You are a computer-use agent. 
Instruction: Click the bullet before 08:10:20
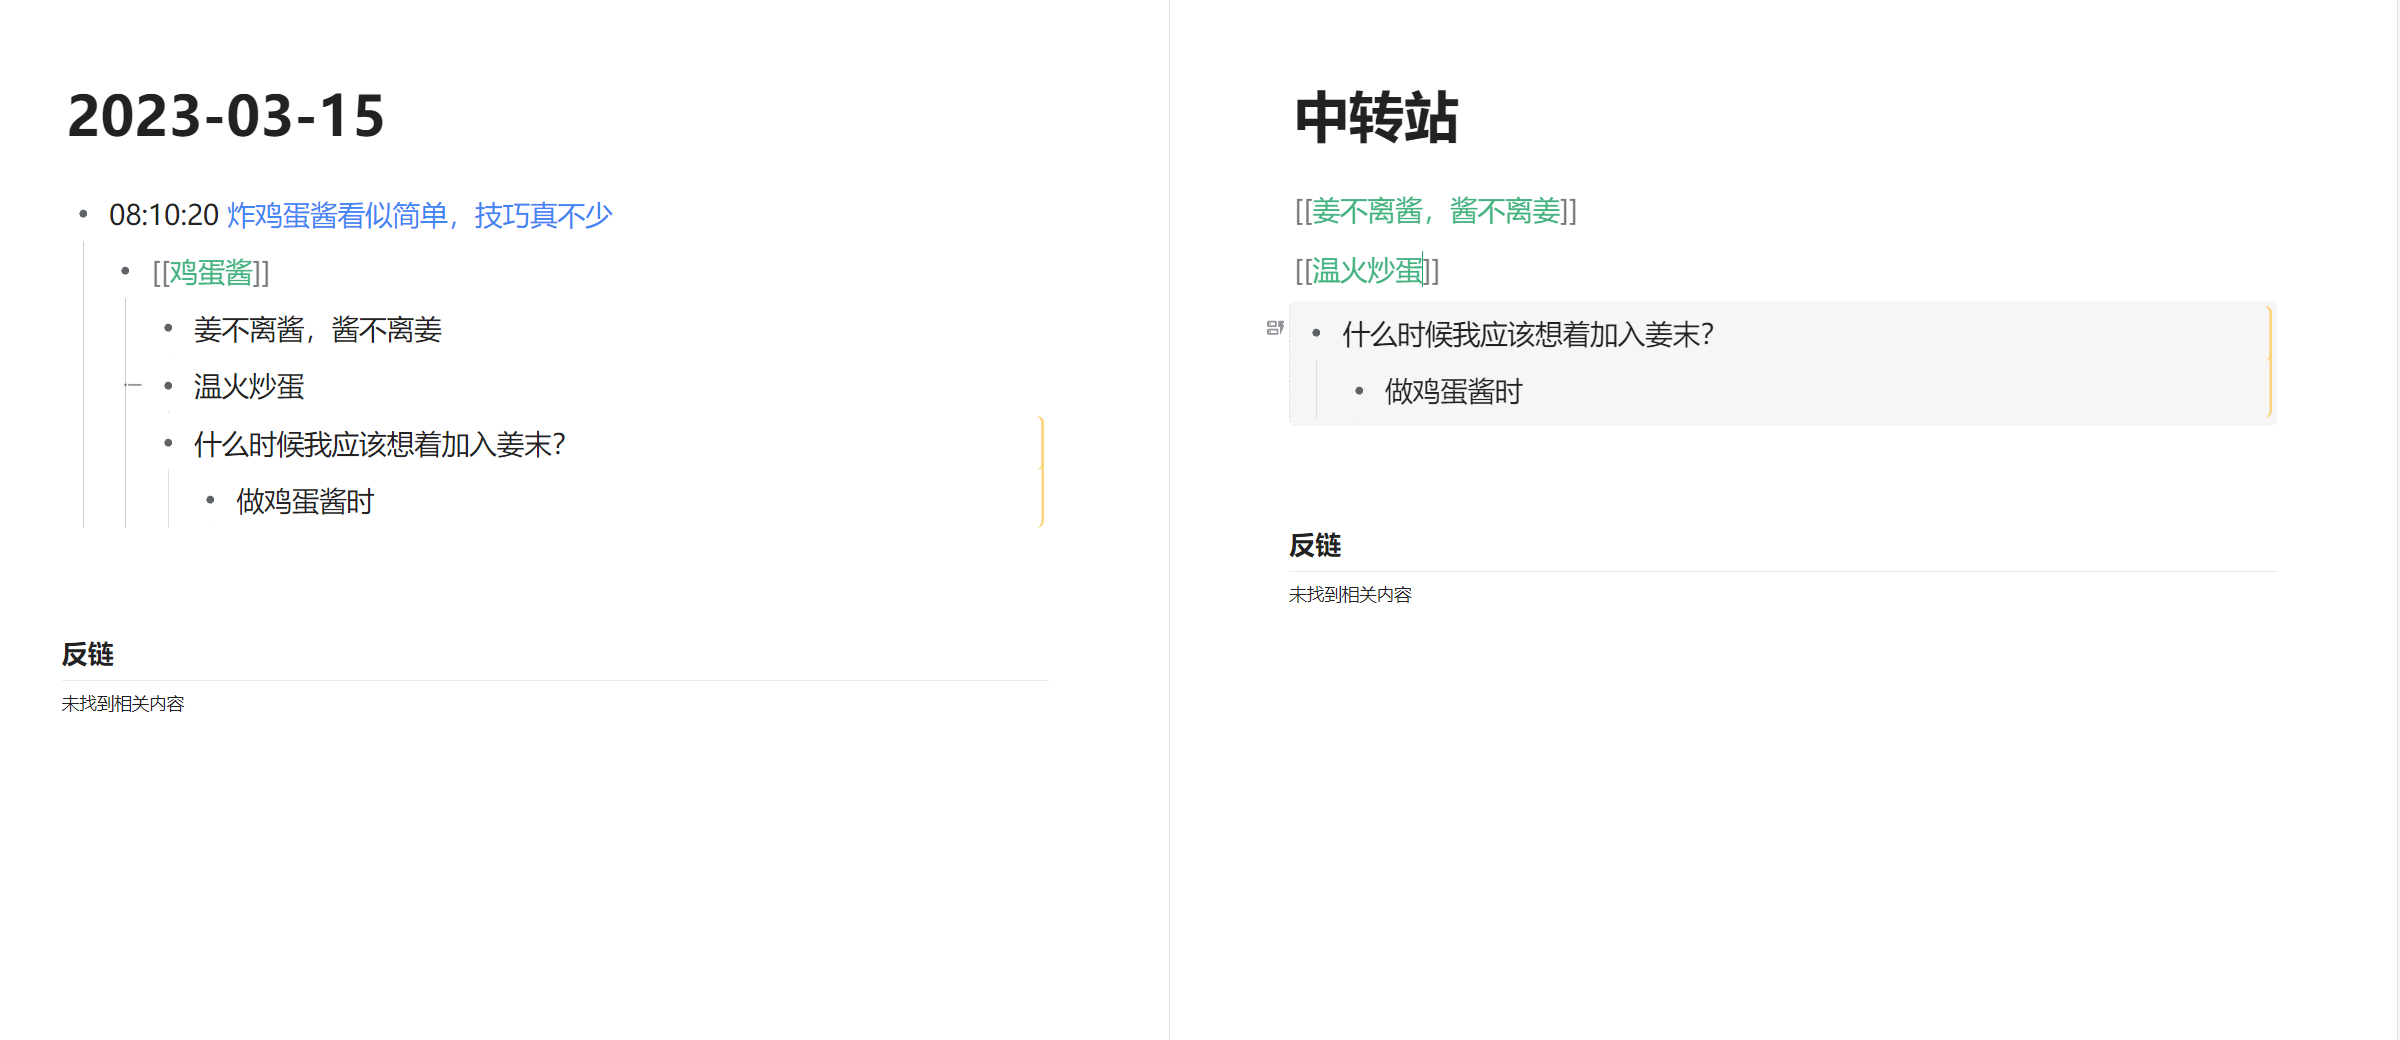pos(83,214)
